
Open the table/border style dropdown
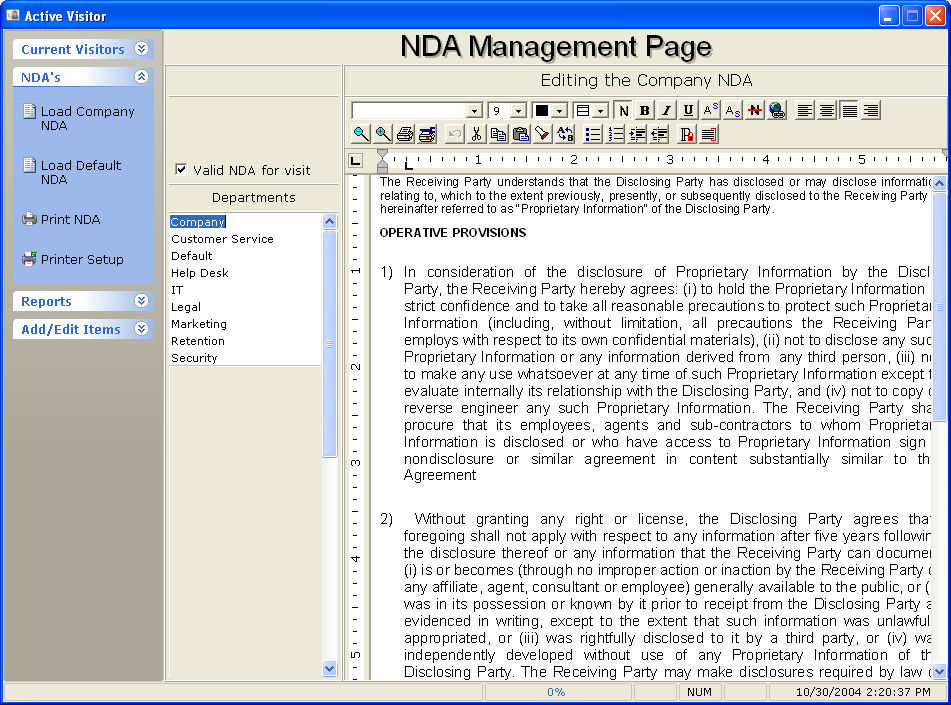(600, 111)
